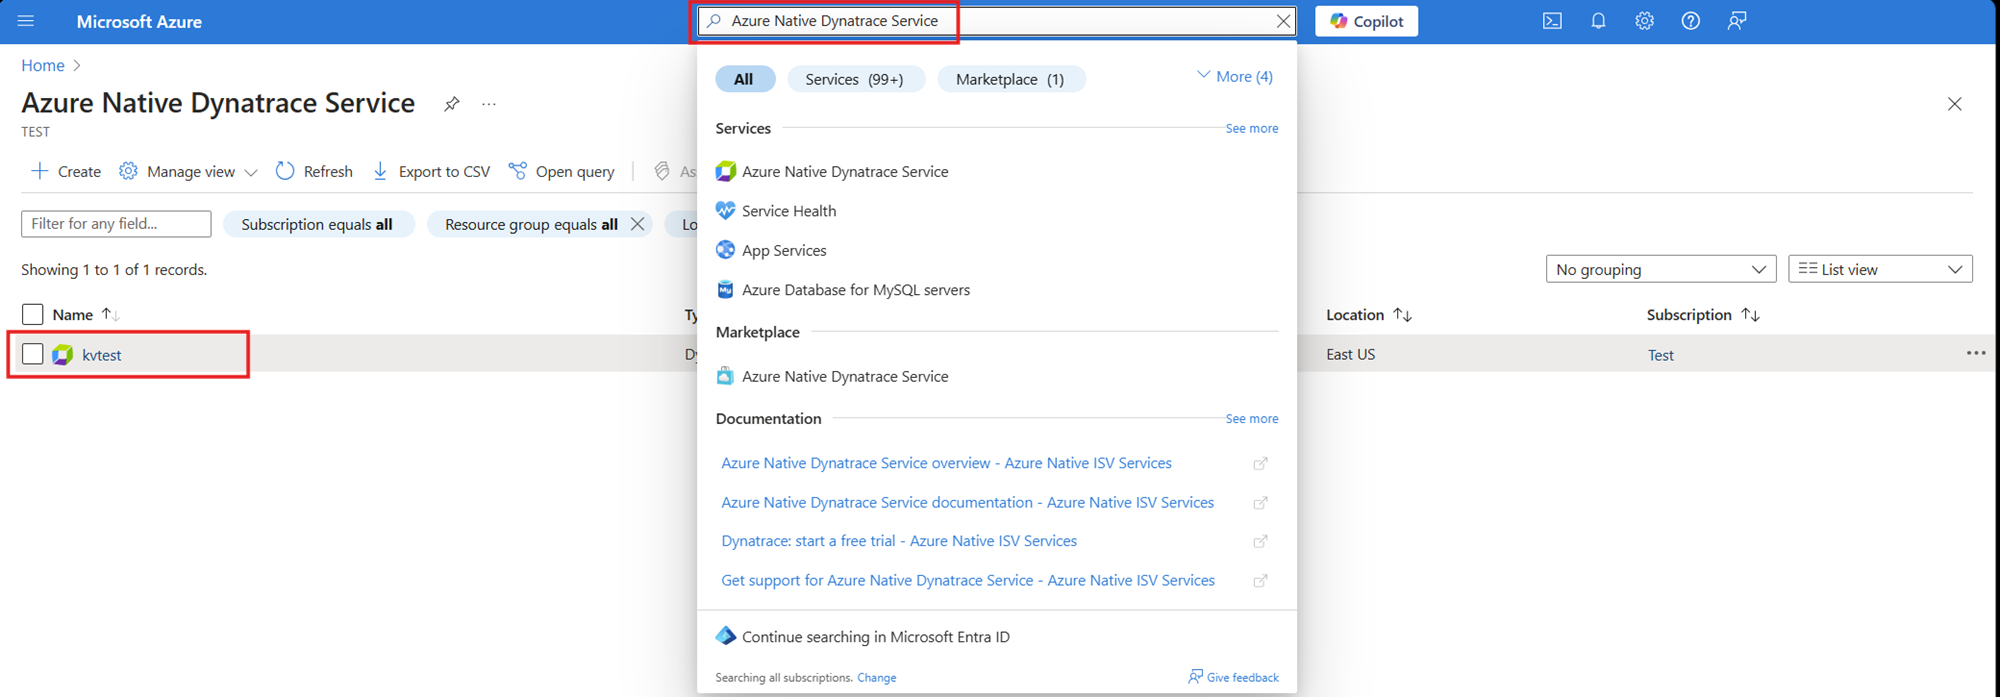
Task: Edit the Resource group equals all filter
Action: coord(531,224)
